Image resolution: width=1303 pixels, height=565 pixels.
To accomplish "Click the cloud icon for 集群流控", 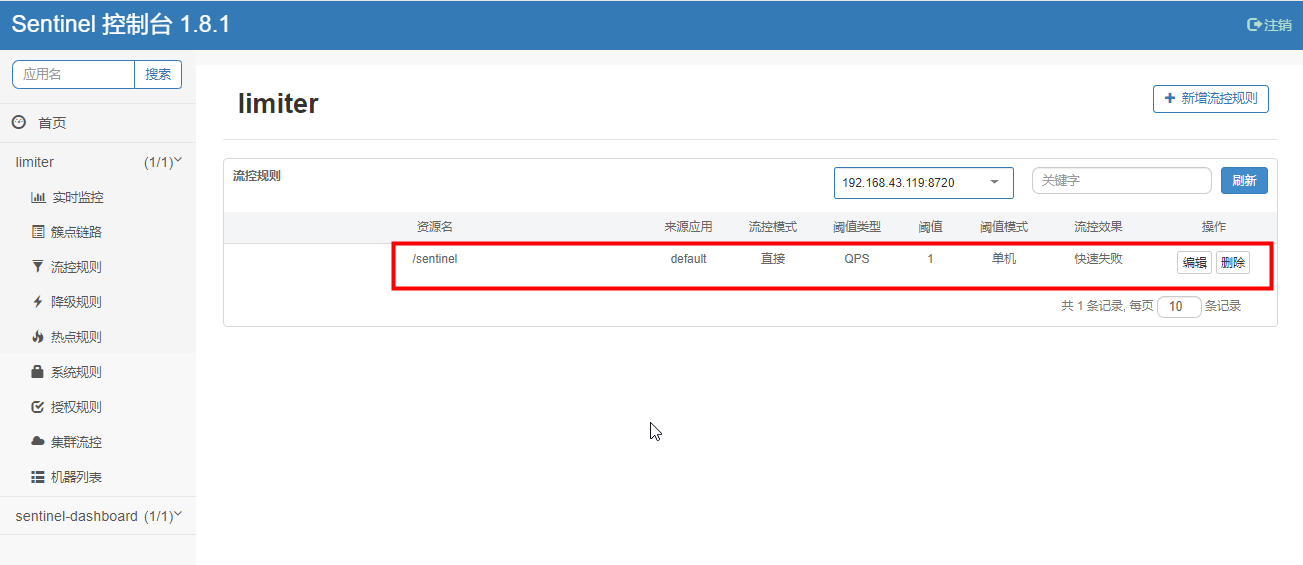I will pos(38,441).
